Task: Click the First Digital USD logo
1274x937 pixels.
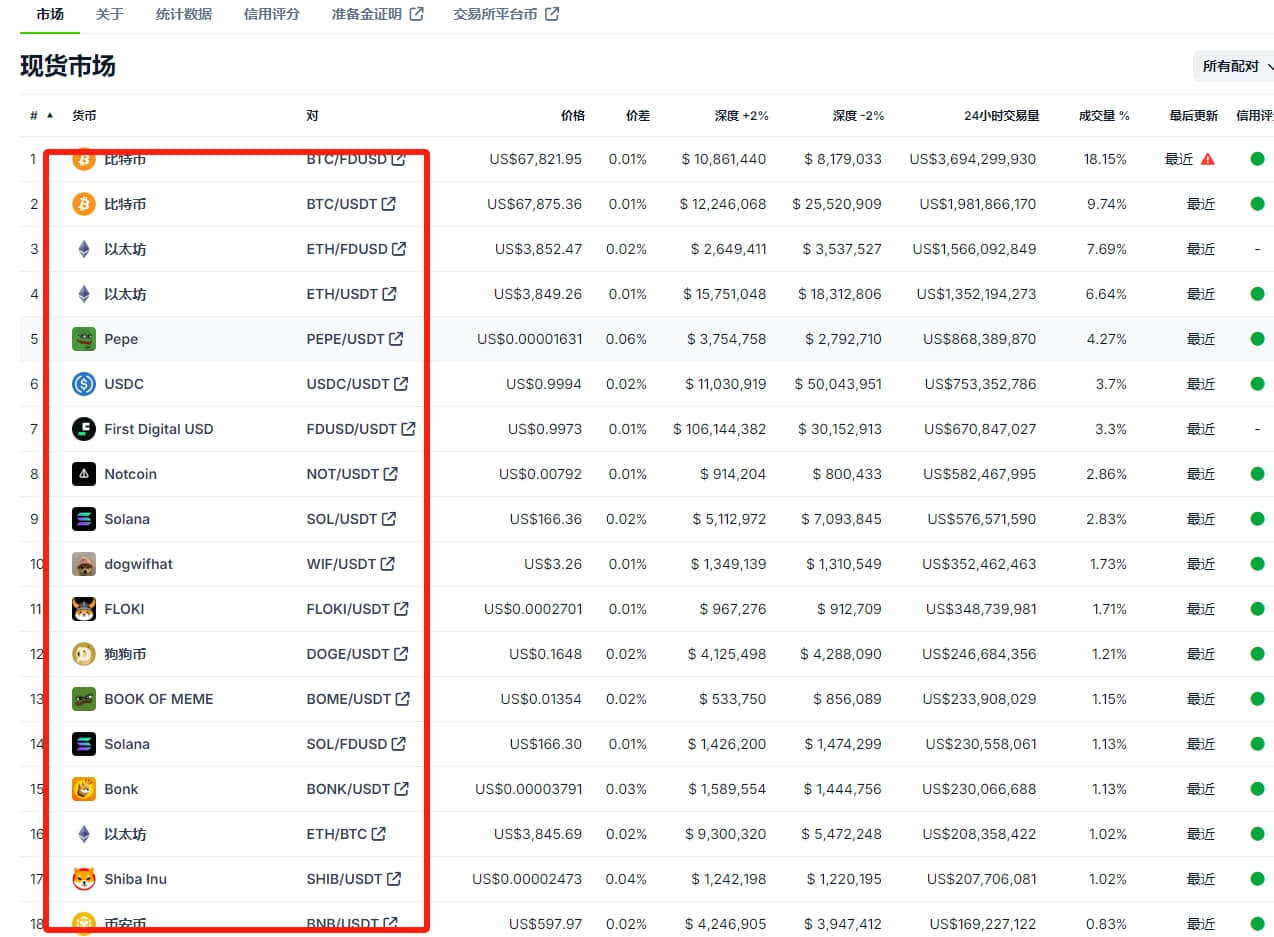Action: click(84, 429)
